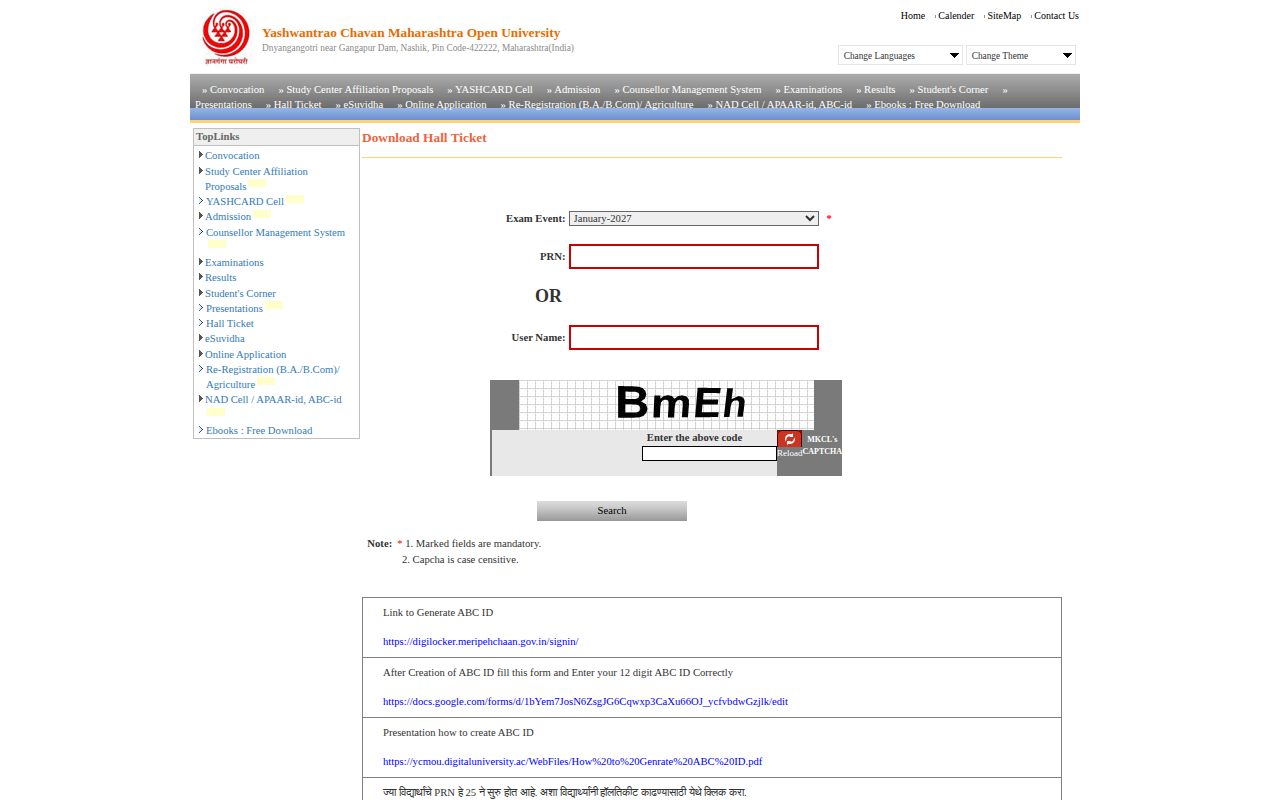
Task: Open Results in the TopLinks sidebar
Action: pyautogui.click(x=221, y=277)
